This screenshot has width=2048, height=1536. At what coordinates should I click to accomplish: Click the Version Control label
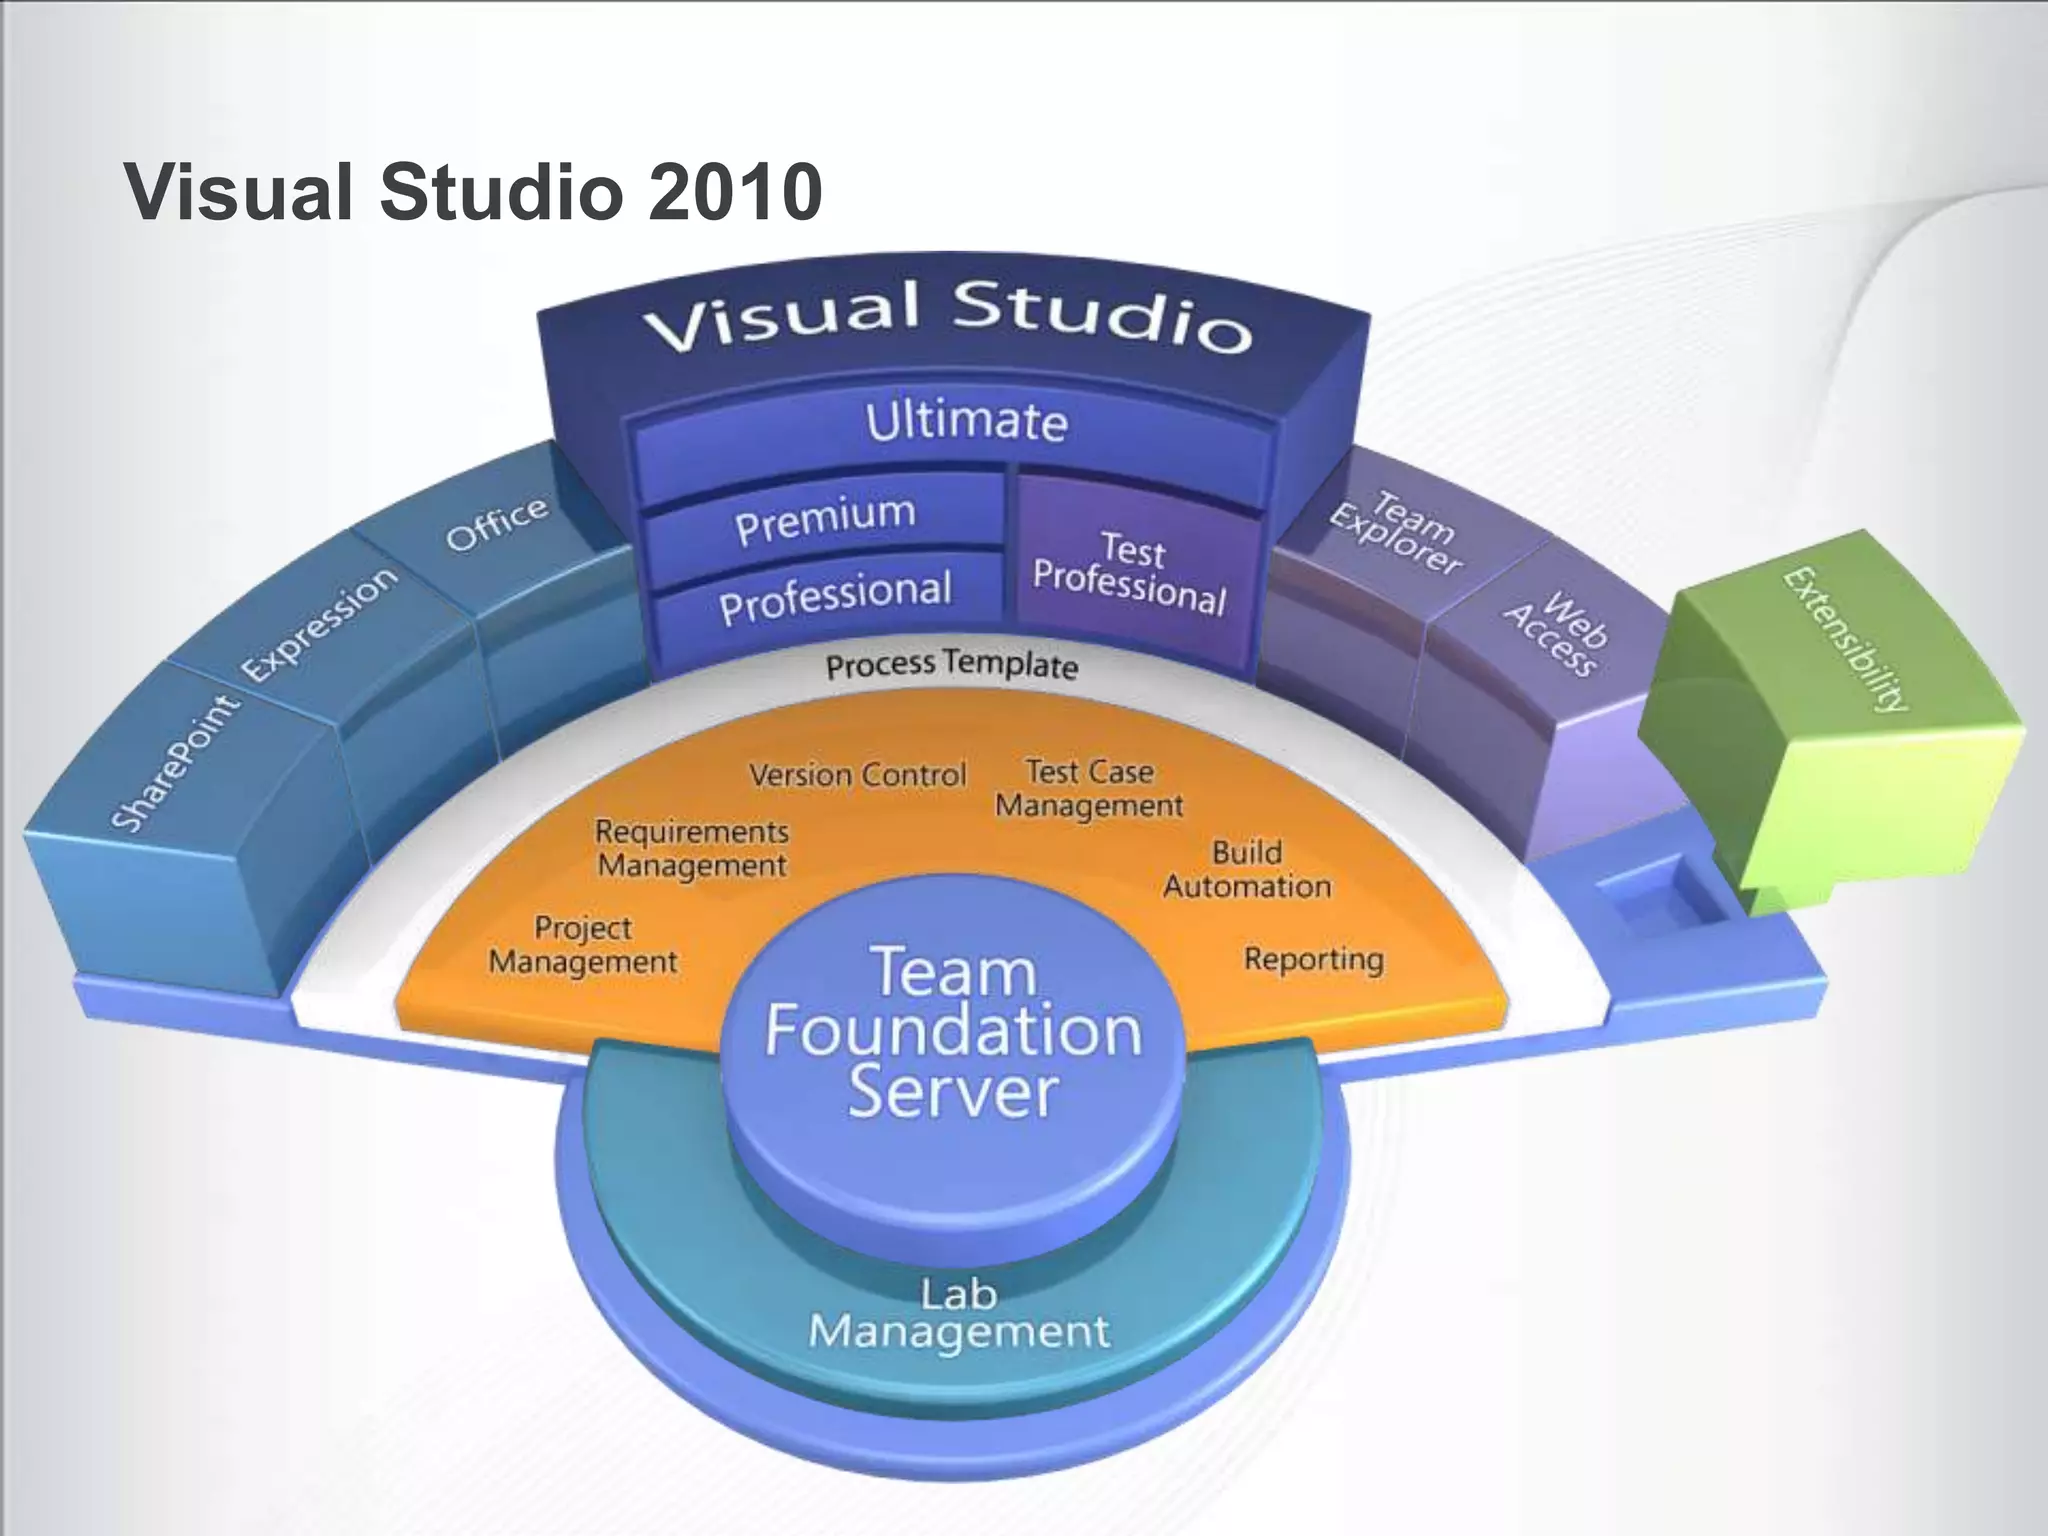(x=858, y=775)
